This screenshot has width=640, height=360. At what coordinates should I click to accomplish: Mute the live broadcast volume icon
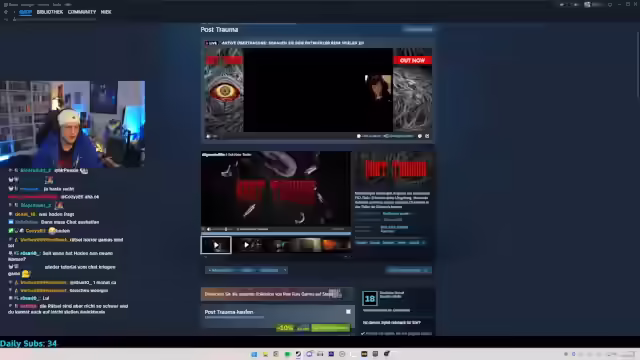point(208,136)
